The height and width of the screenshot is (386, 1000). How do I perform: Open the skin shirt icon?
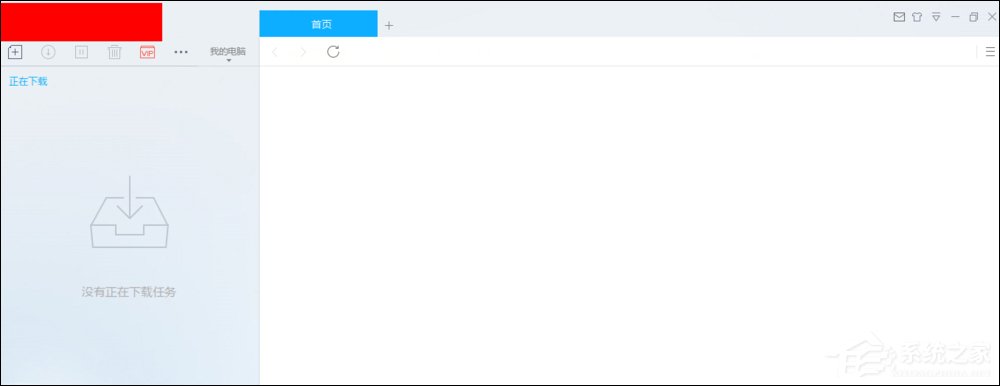coord(917,17)
